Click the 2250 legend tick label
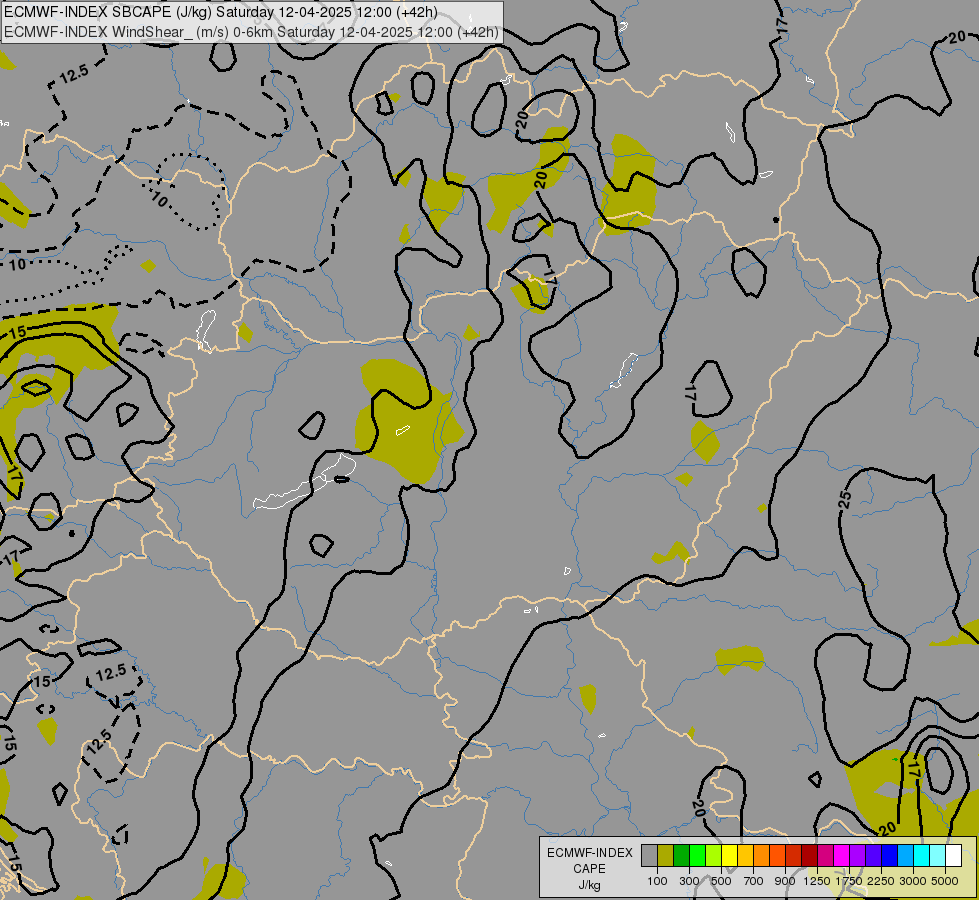979x900 pixels. (x=882, y=881)
